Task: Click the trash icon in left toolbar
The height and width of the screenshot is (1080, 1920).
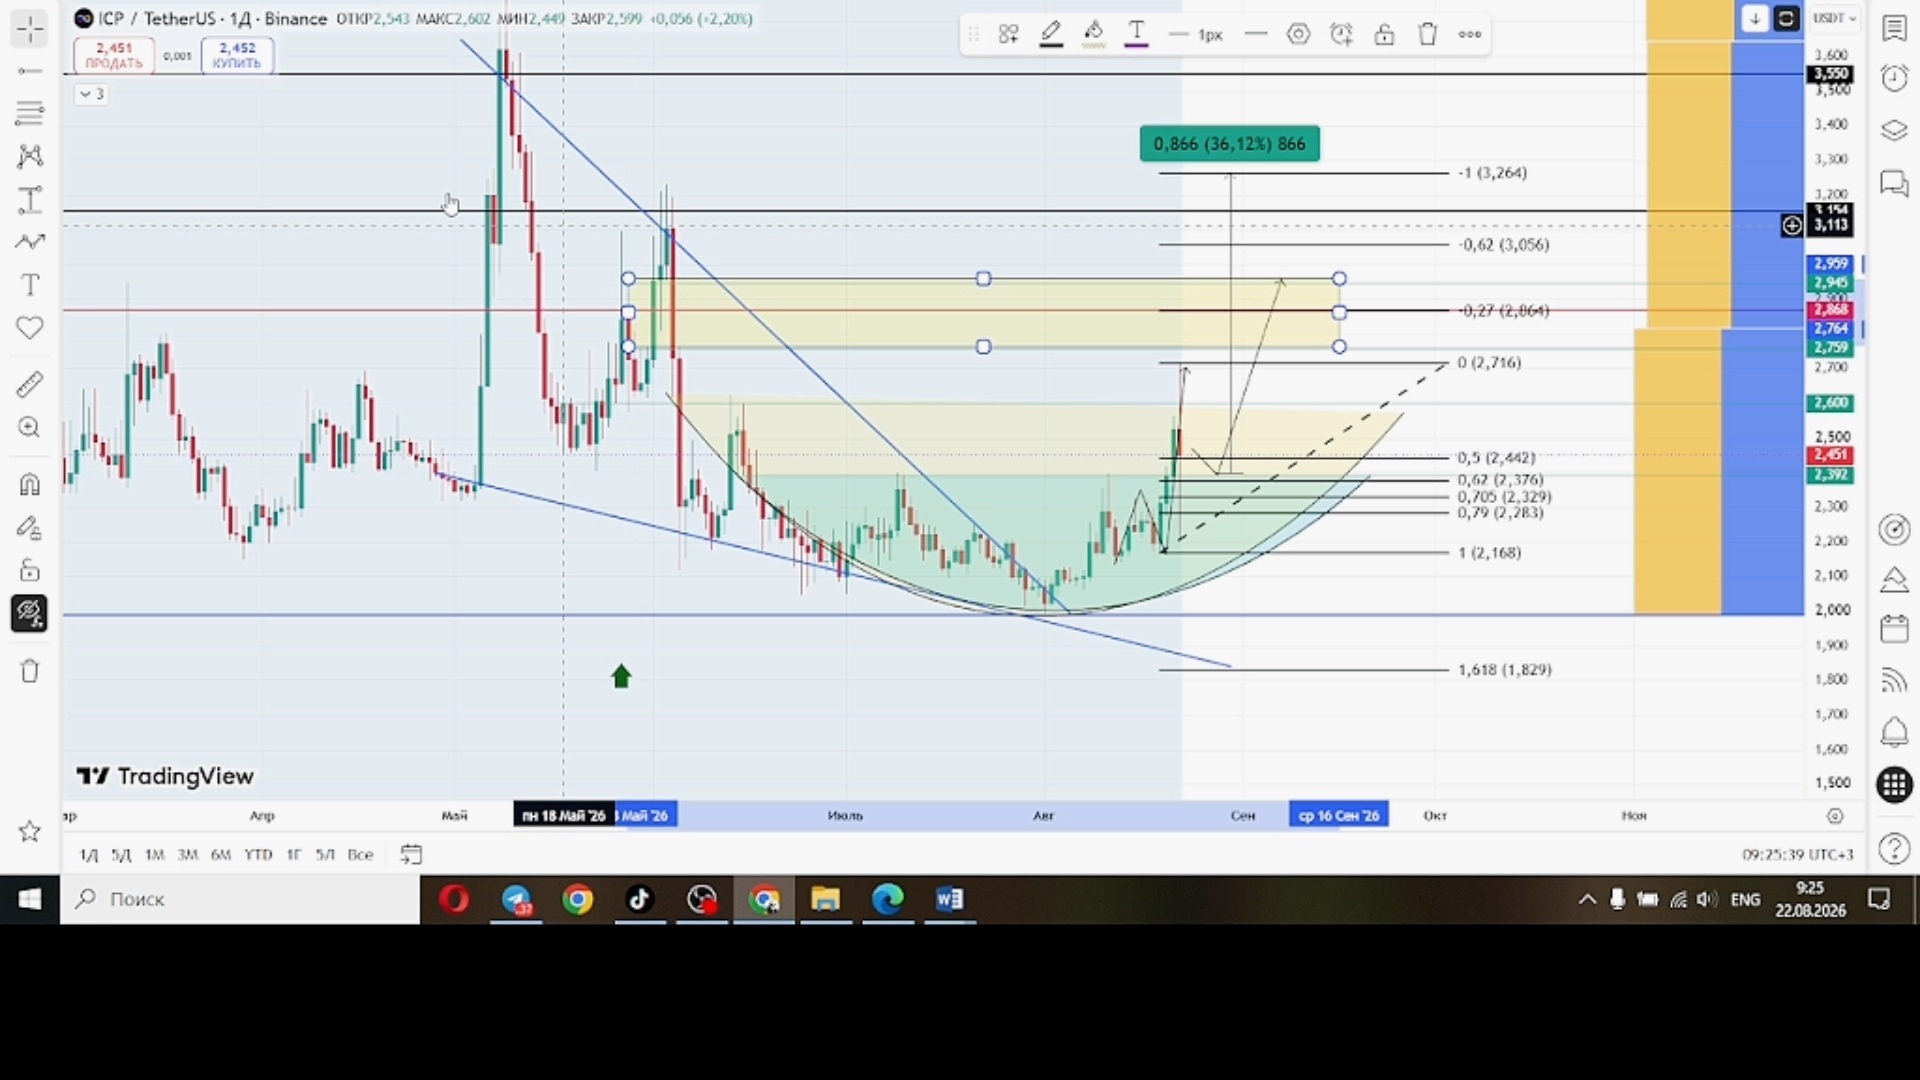Action: pos(30,671)
